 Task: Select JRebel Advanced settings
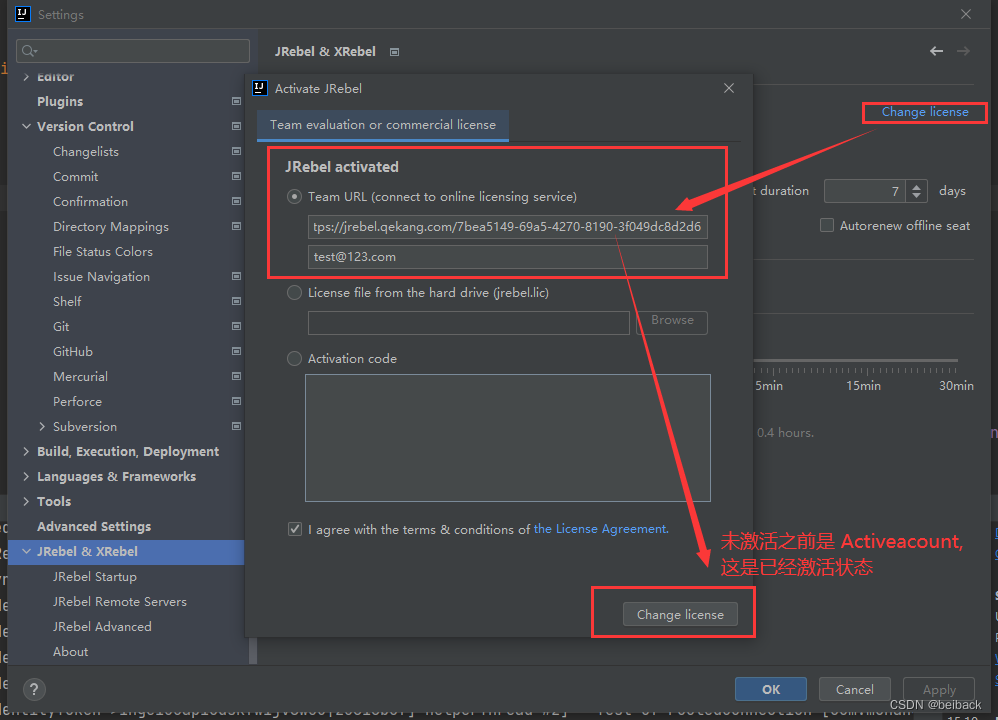coord(102,626)
